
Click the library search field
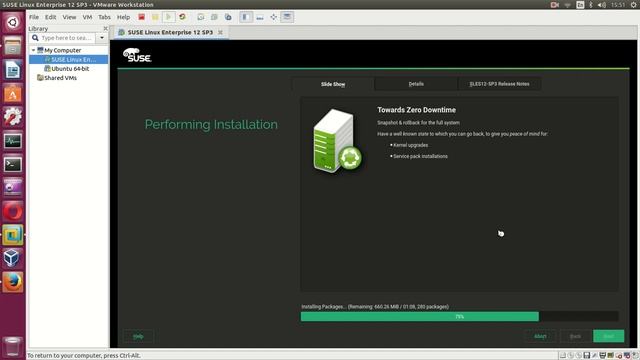pyautogui.click(x=62, y=38)
